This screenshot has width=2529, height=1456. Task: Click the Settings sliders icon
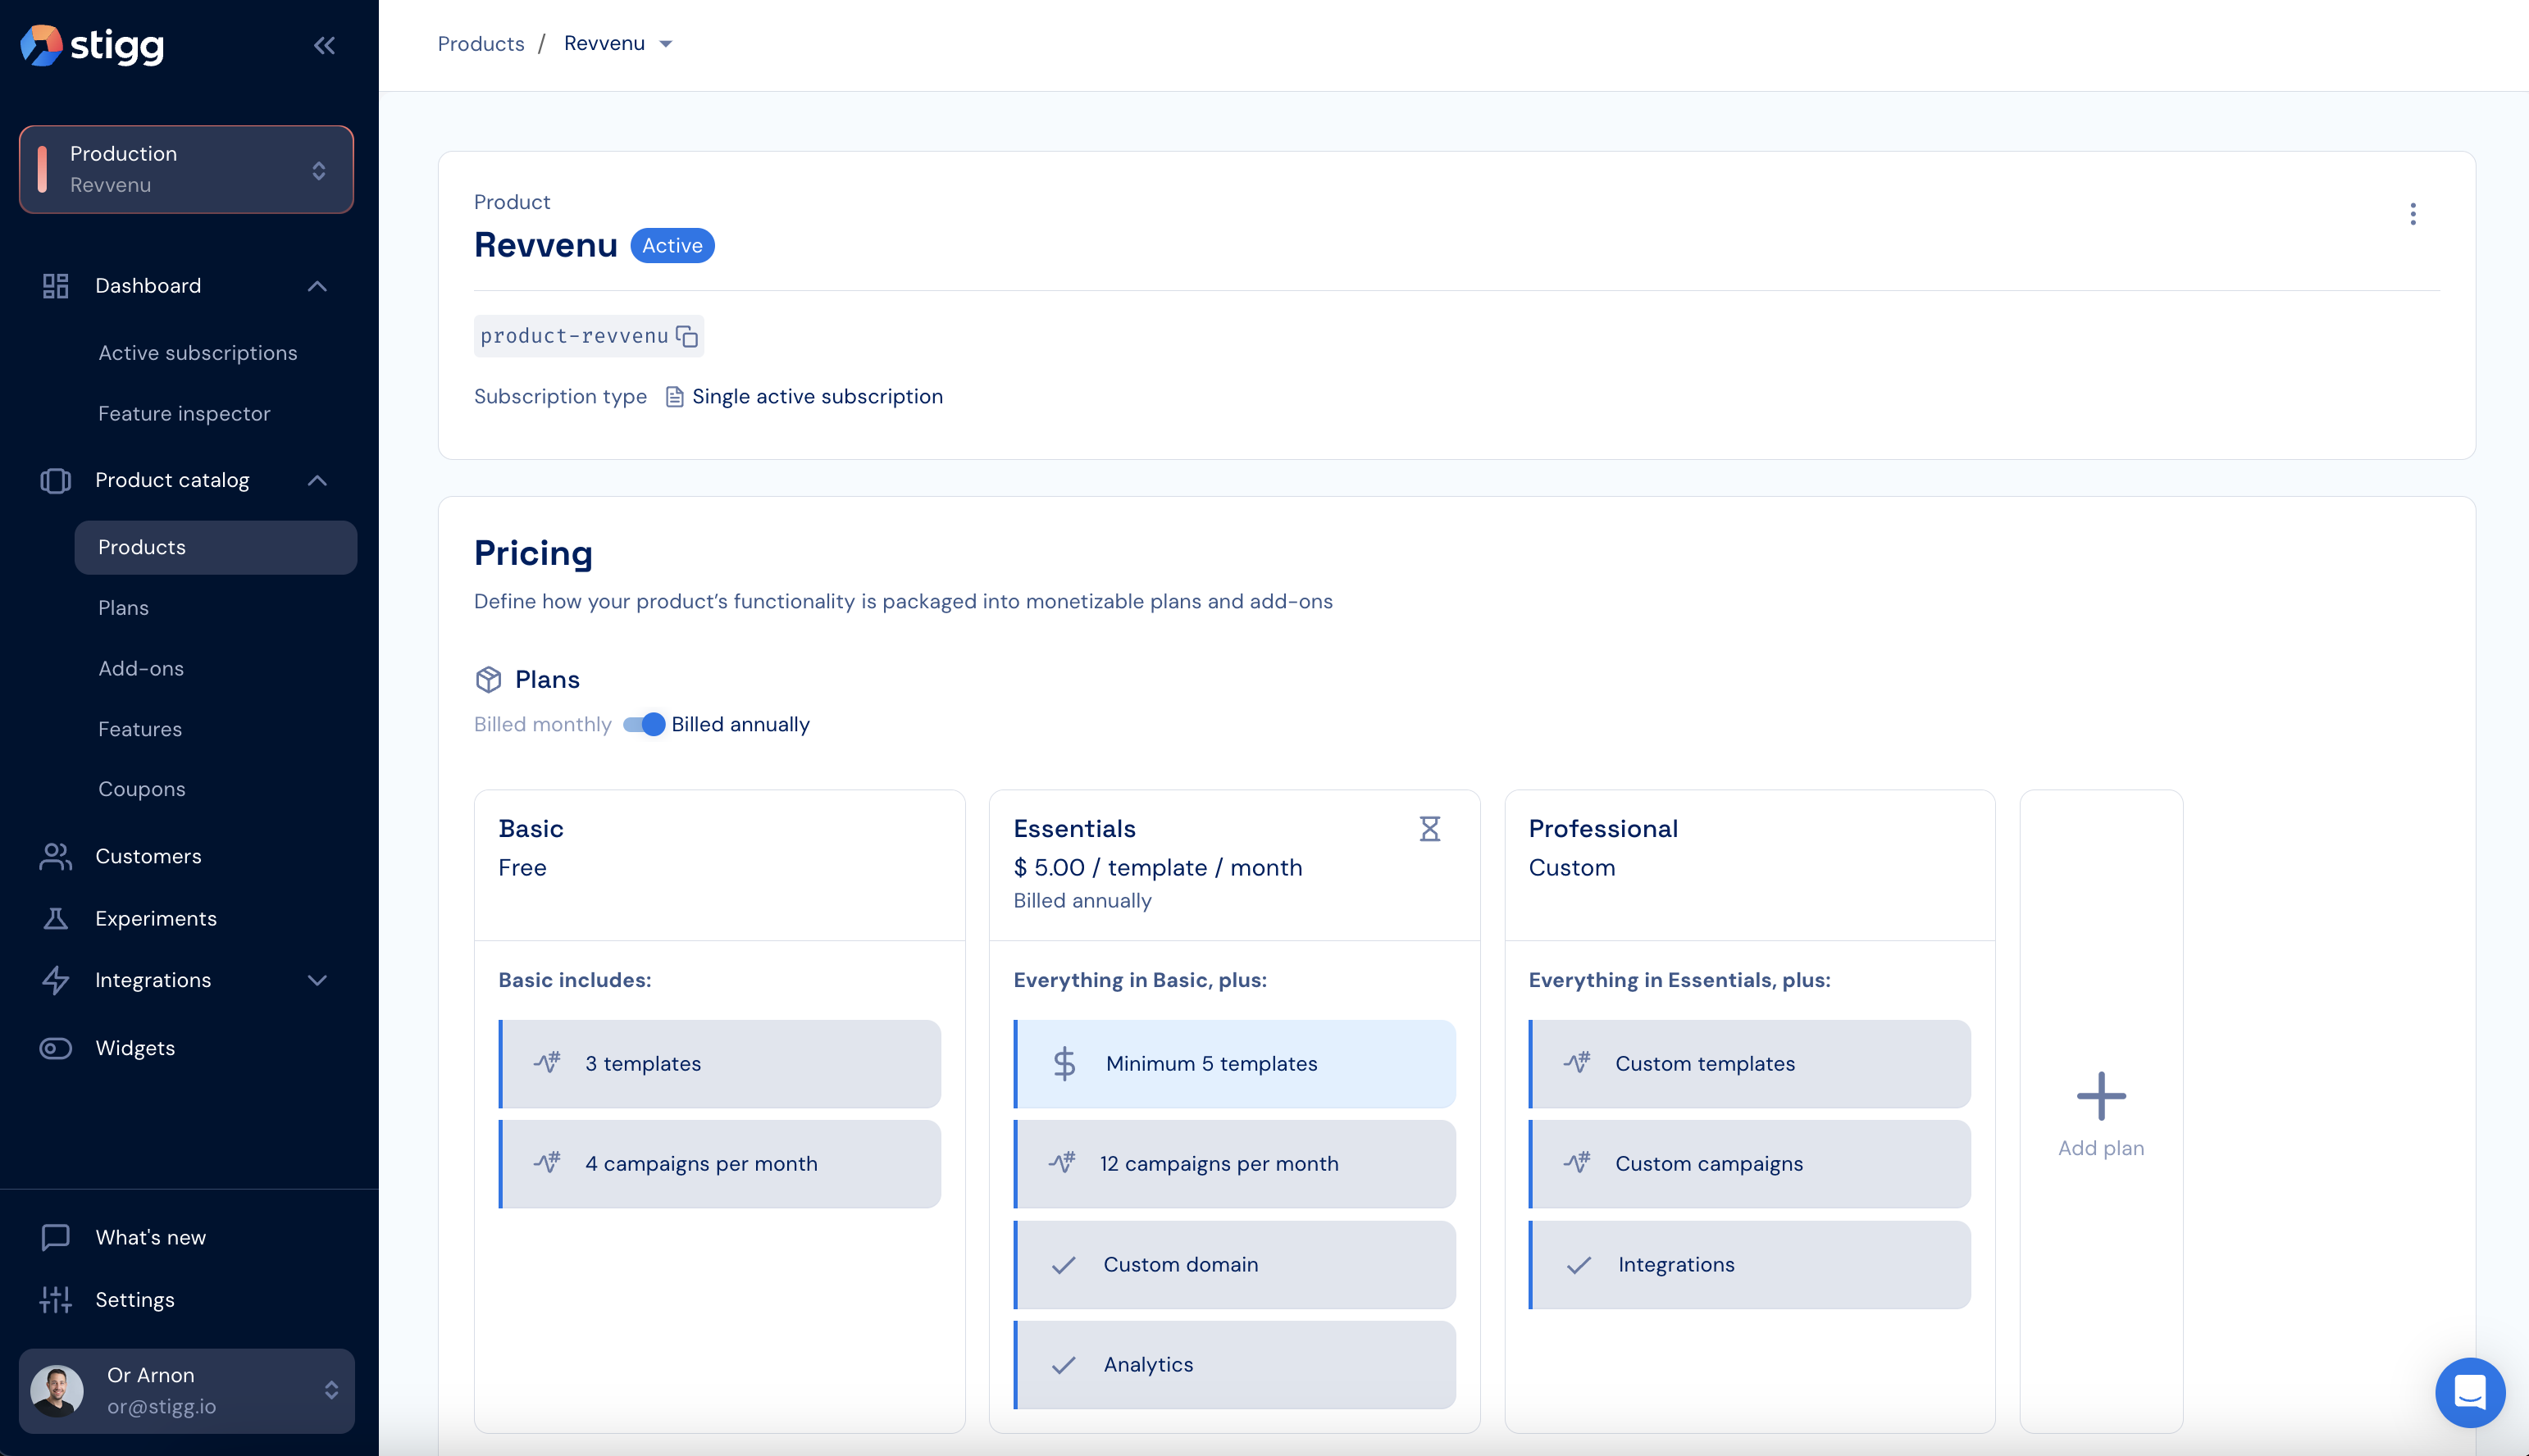coord(55,1299)
